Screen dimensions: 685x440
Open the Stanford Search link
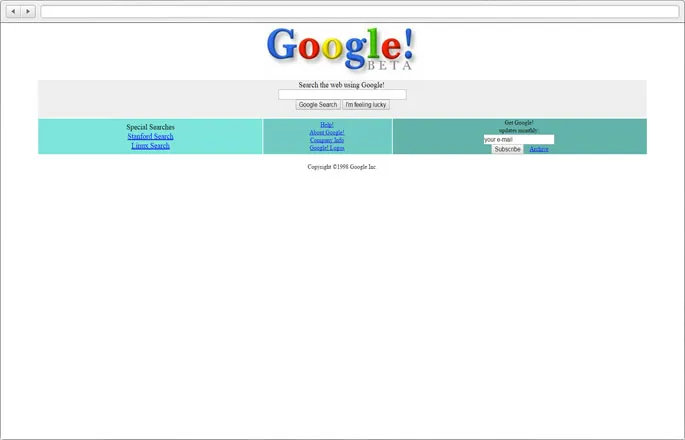coord(150,136)
